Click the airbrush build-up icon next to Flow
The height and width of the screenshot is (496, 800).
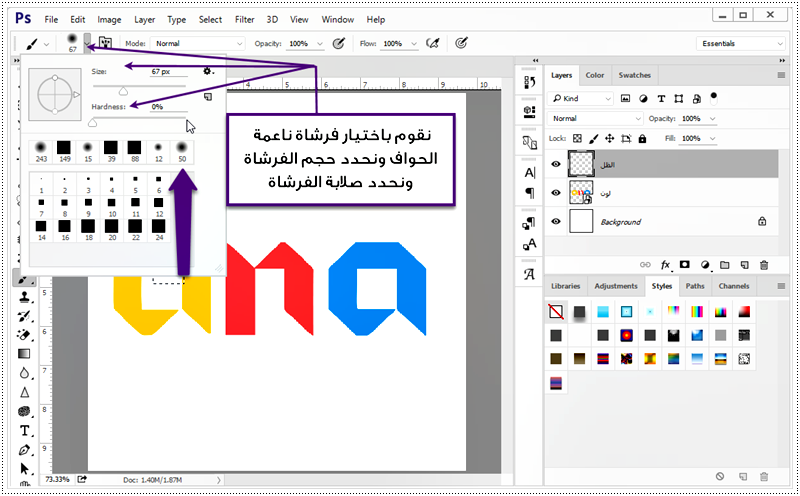[433, 43]
